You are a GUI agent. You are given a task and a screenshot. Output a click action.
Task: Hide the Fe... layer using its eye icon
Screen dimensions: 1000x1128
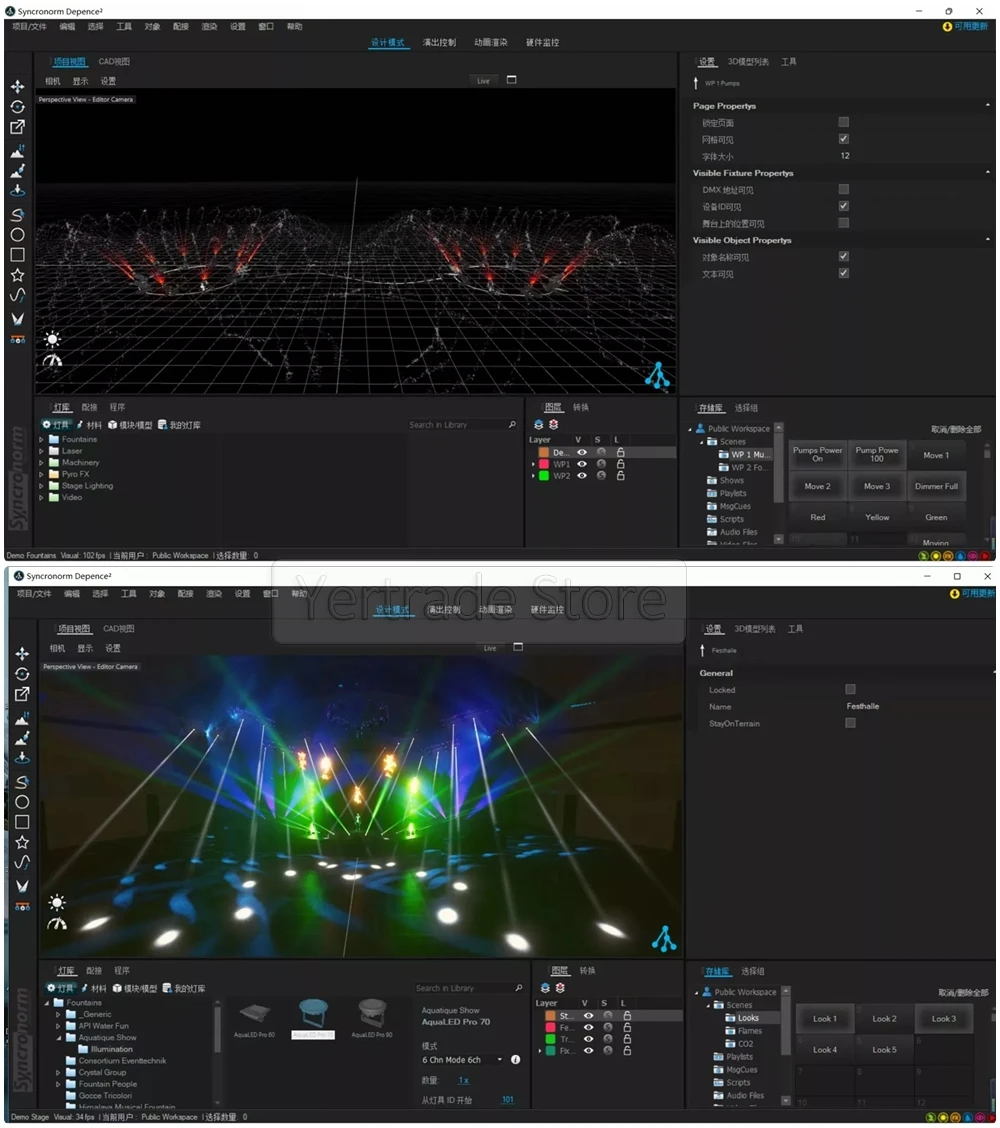(x=588, y=1027)
